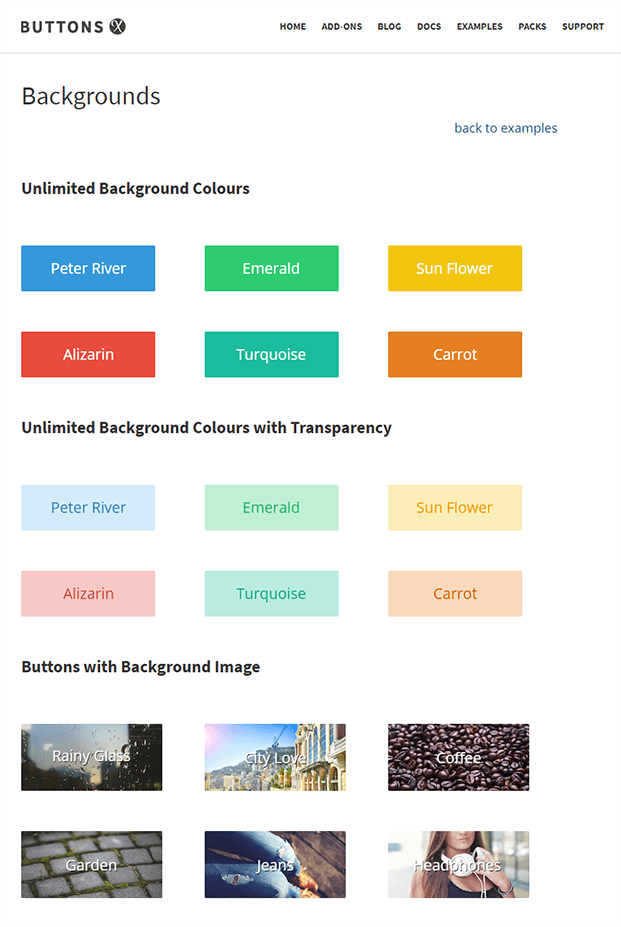
Task: Open the PACKS navigation item
Action: pyautogui.click(x=532, y=27)
